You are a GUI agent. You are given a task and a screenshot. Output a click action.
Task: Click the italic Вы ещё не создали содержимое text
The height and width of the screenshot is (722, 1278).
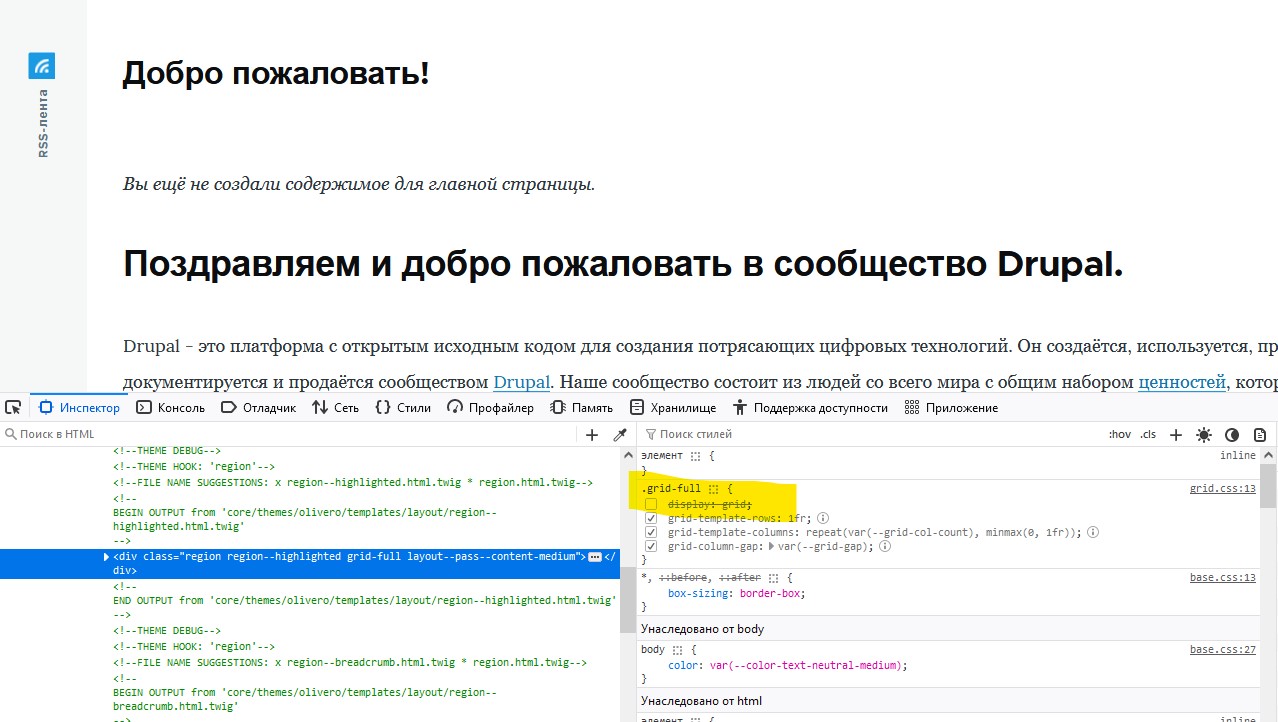coord(359,185)
